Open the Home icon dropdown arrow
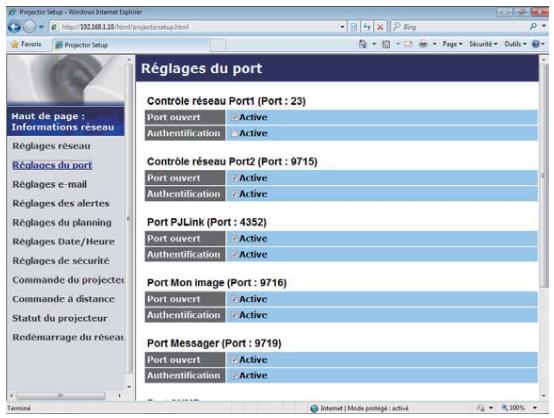The width and height of the screenshot is (554, 418). click(374, 44)
